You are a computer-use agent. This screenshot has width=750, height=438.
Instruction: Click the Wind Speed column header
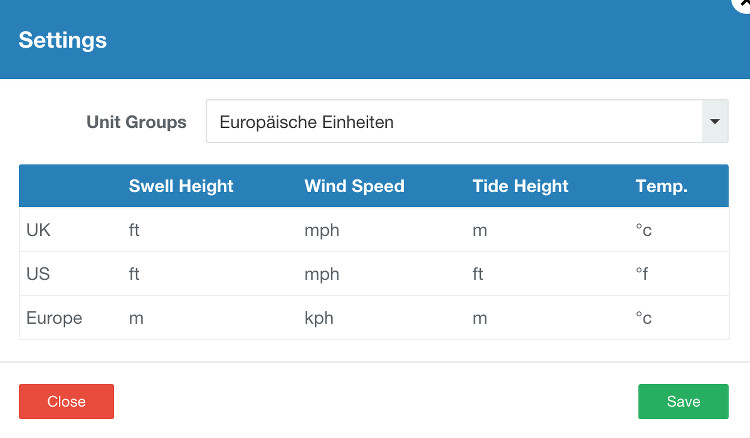[x=354, y=186]
